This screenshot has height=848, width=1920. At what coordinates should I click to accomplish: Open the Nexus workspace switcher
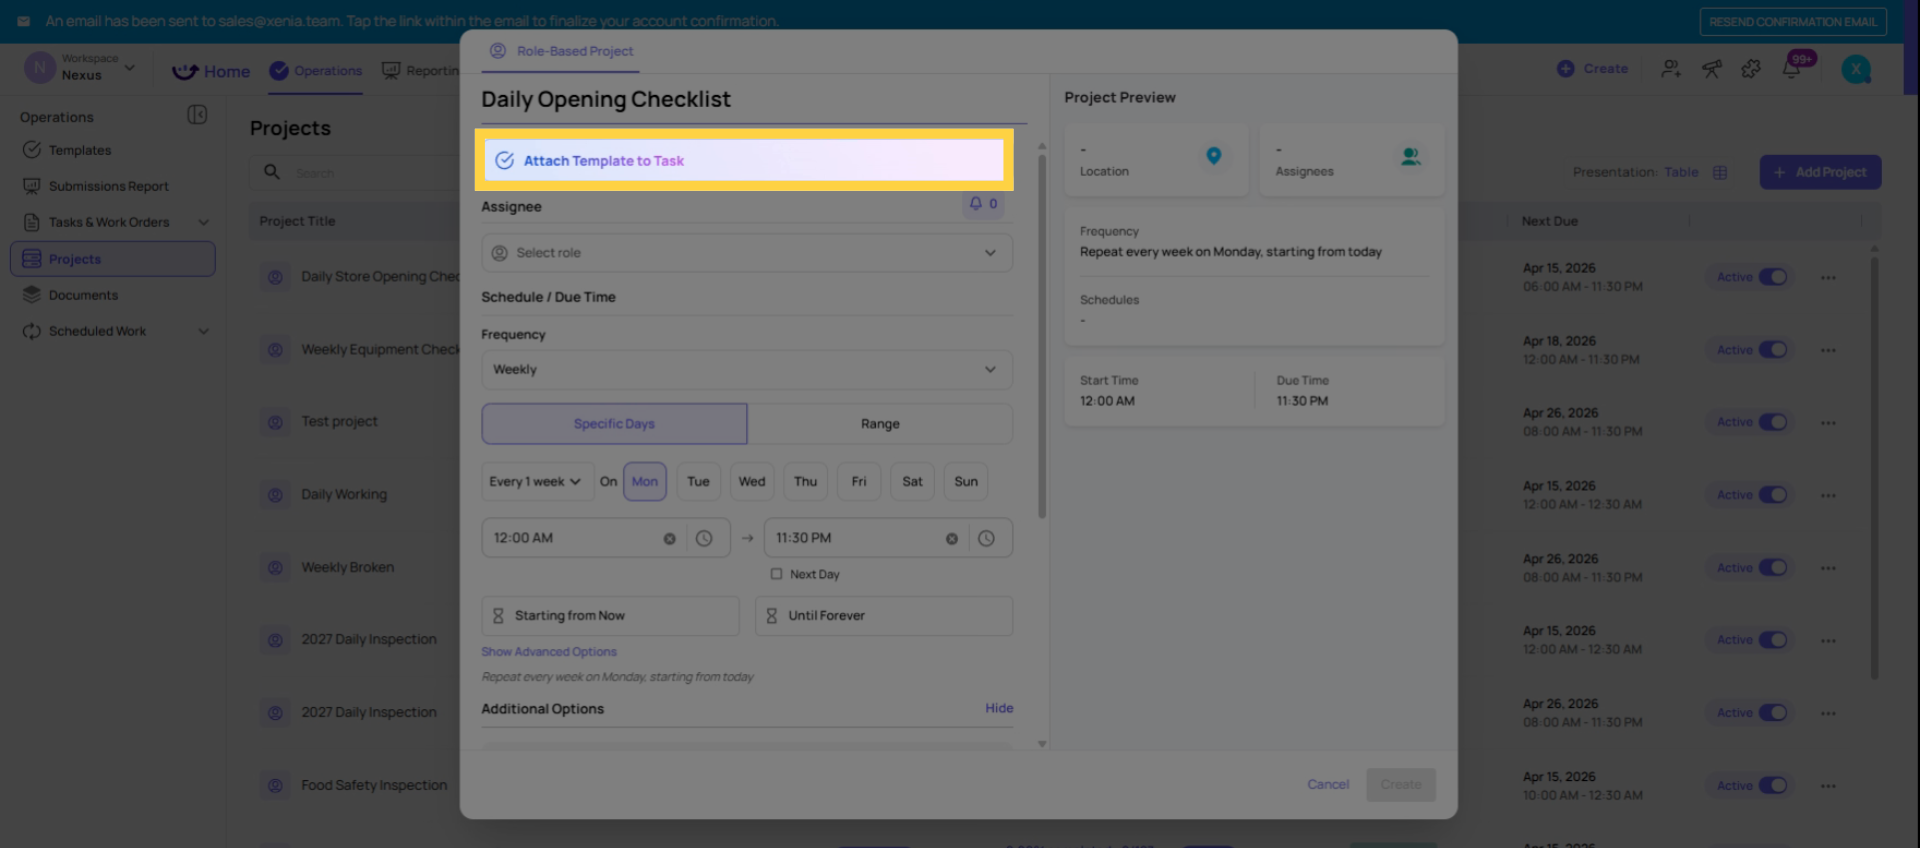click(x=80, y=68)
